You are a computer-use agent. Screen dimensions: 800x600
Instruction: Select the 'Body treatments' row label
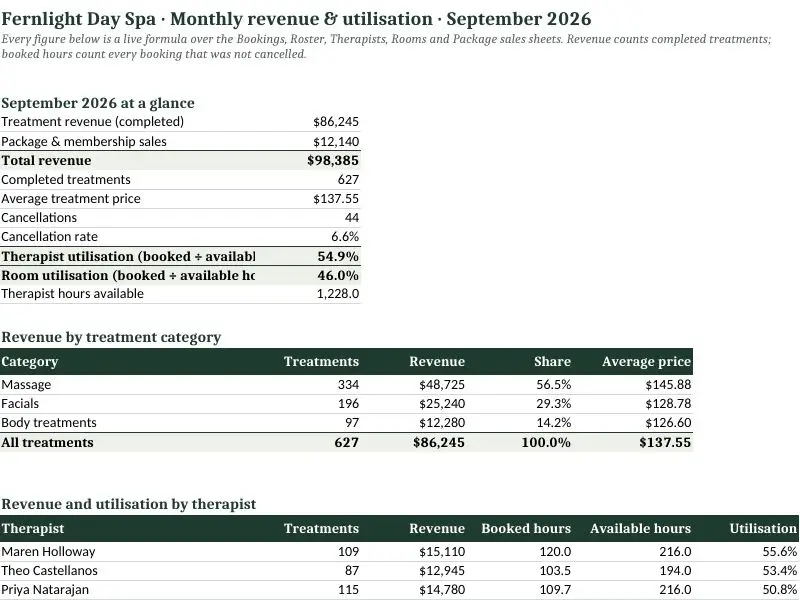click(48, 422)
